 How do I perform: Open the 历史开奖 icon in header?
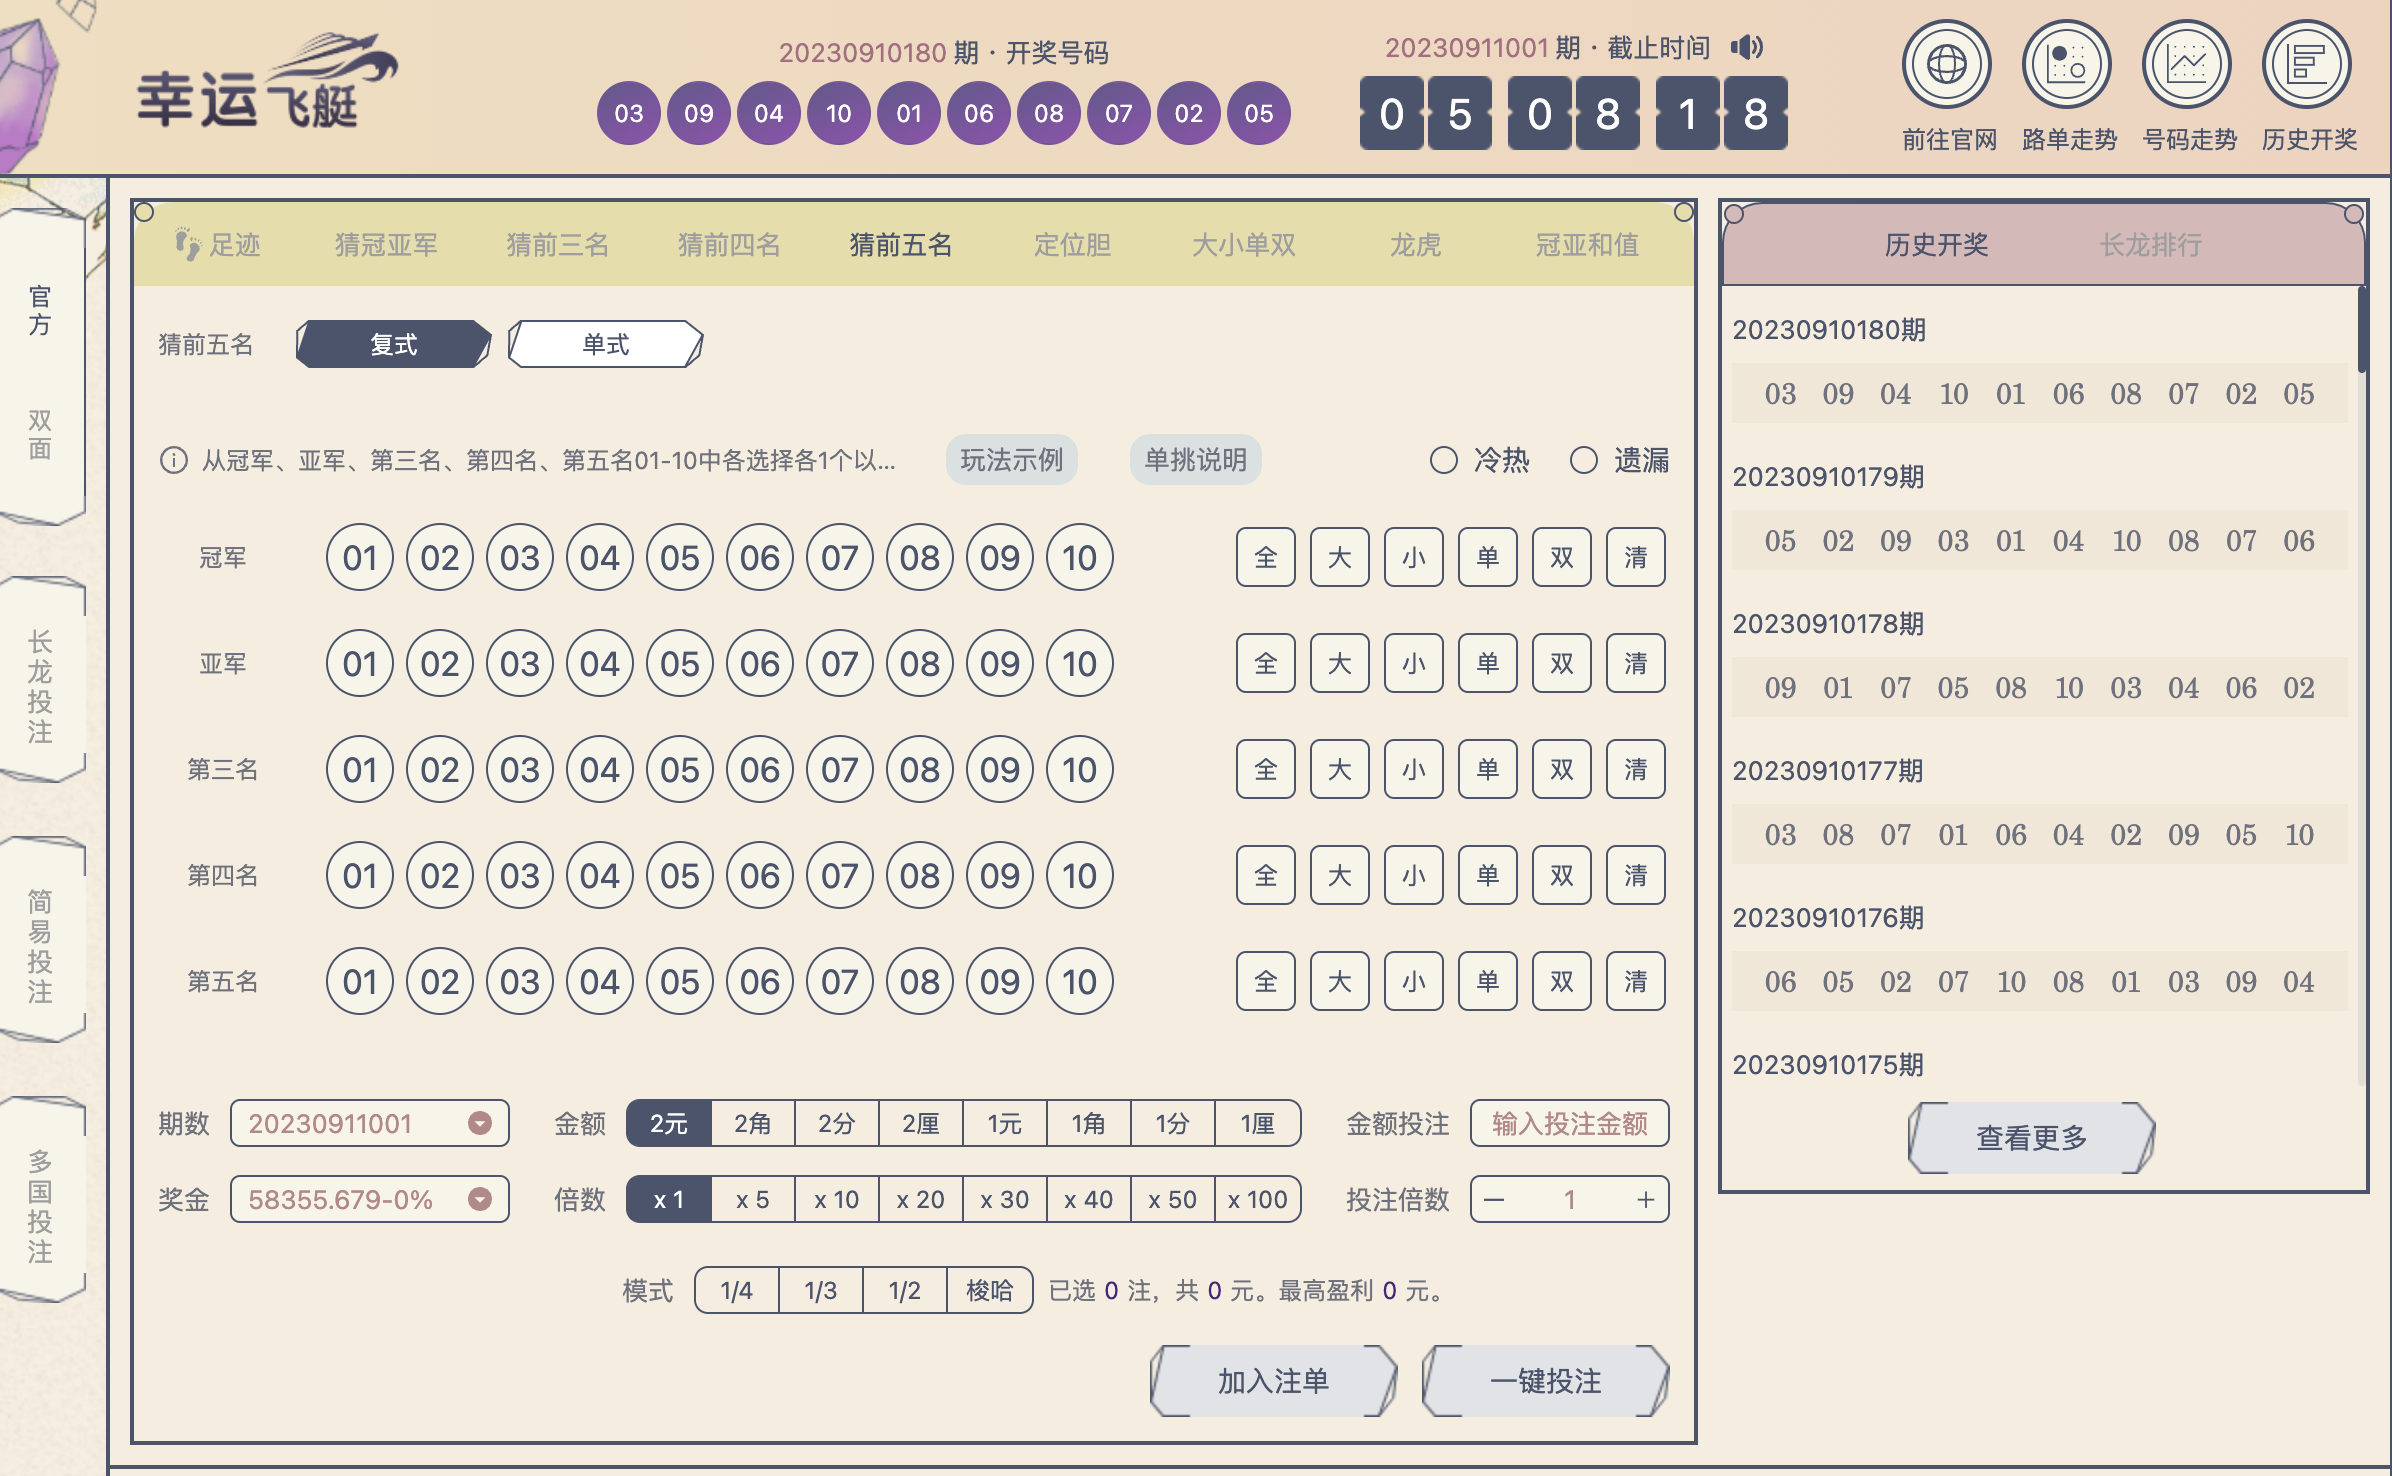[2306, 65]
